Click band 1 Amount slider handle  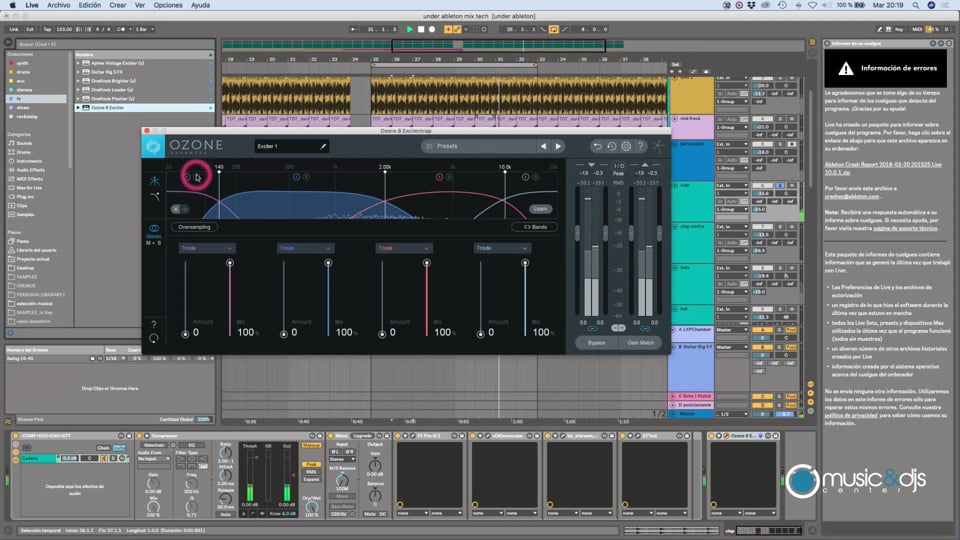tap(185, 334)
